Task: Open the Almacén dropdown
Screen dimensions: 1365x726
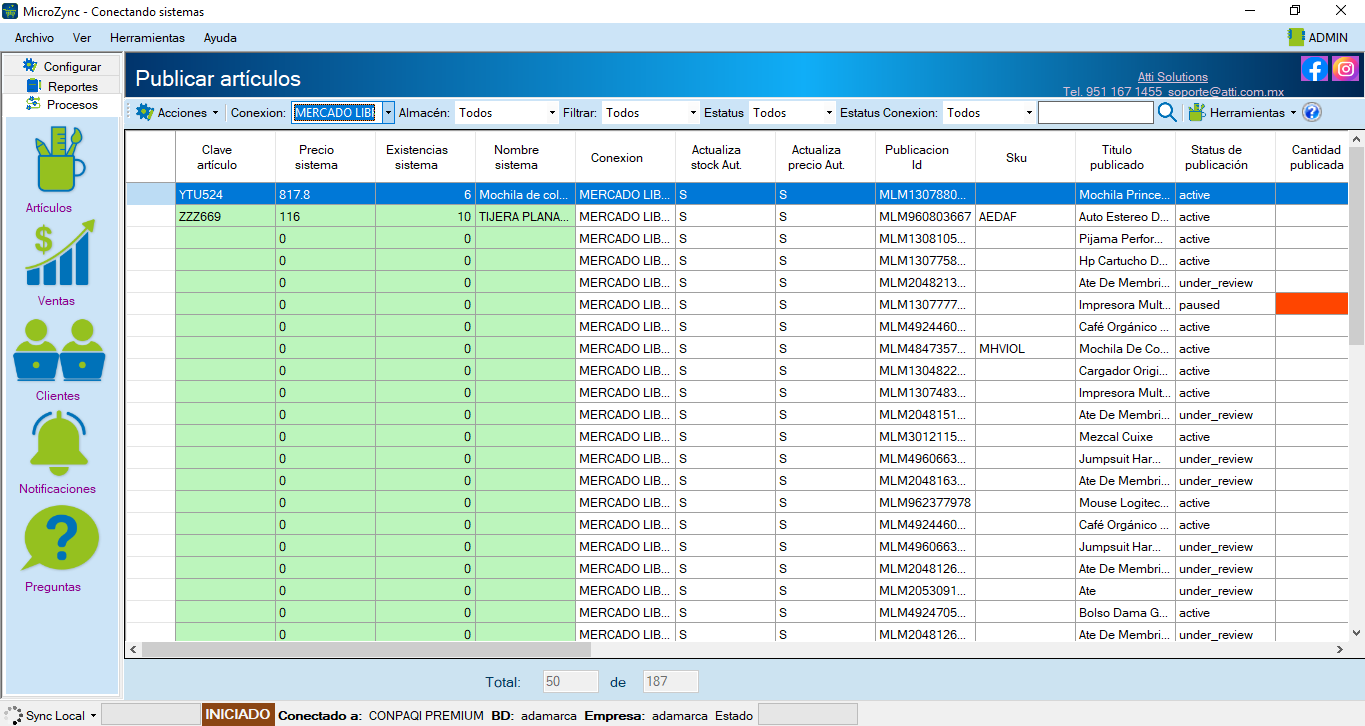Action: (x=507, y=113)
